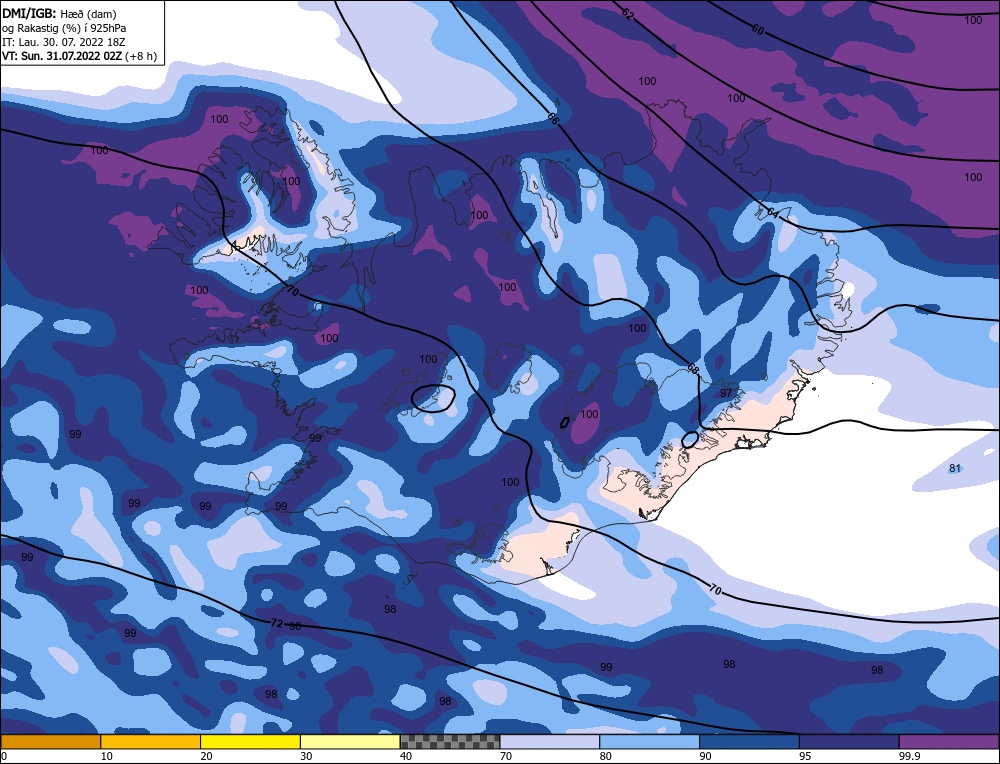The height and width of the screenshot is (764, 1000).
Task: Click the dark orange 0–10 legend swatch
Action: [50, 741]
